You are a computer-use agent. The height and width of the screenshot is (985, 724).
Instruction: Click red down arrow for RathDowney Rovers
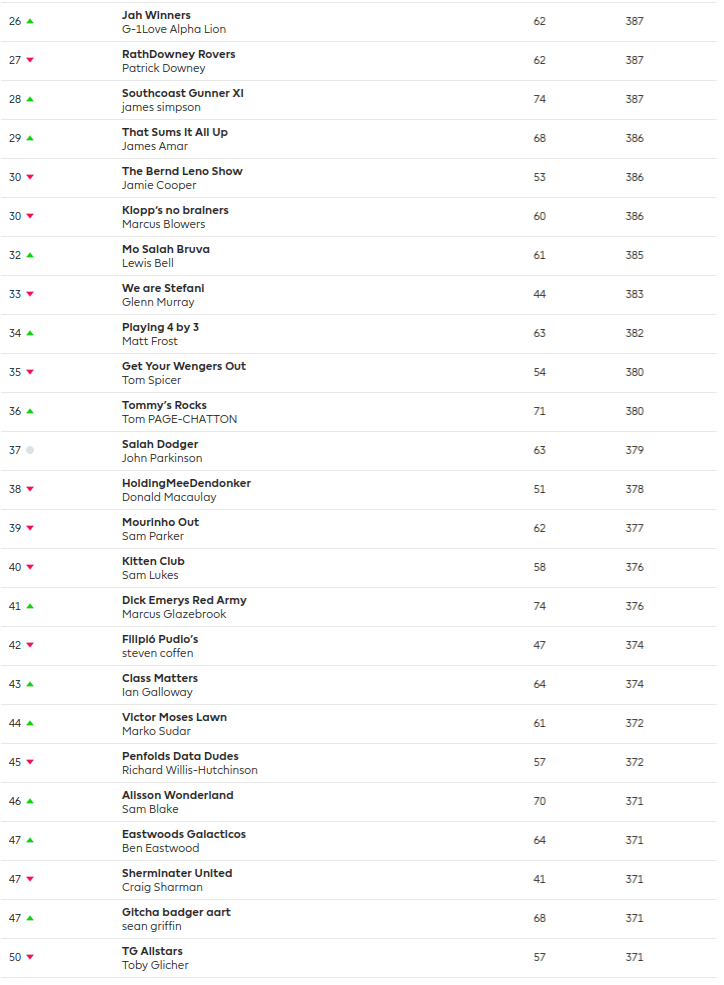coord(30,60)
